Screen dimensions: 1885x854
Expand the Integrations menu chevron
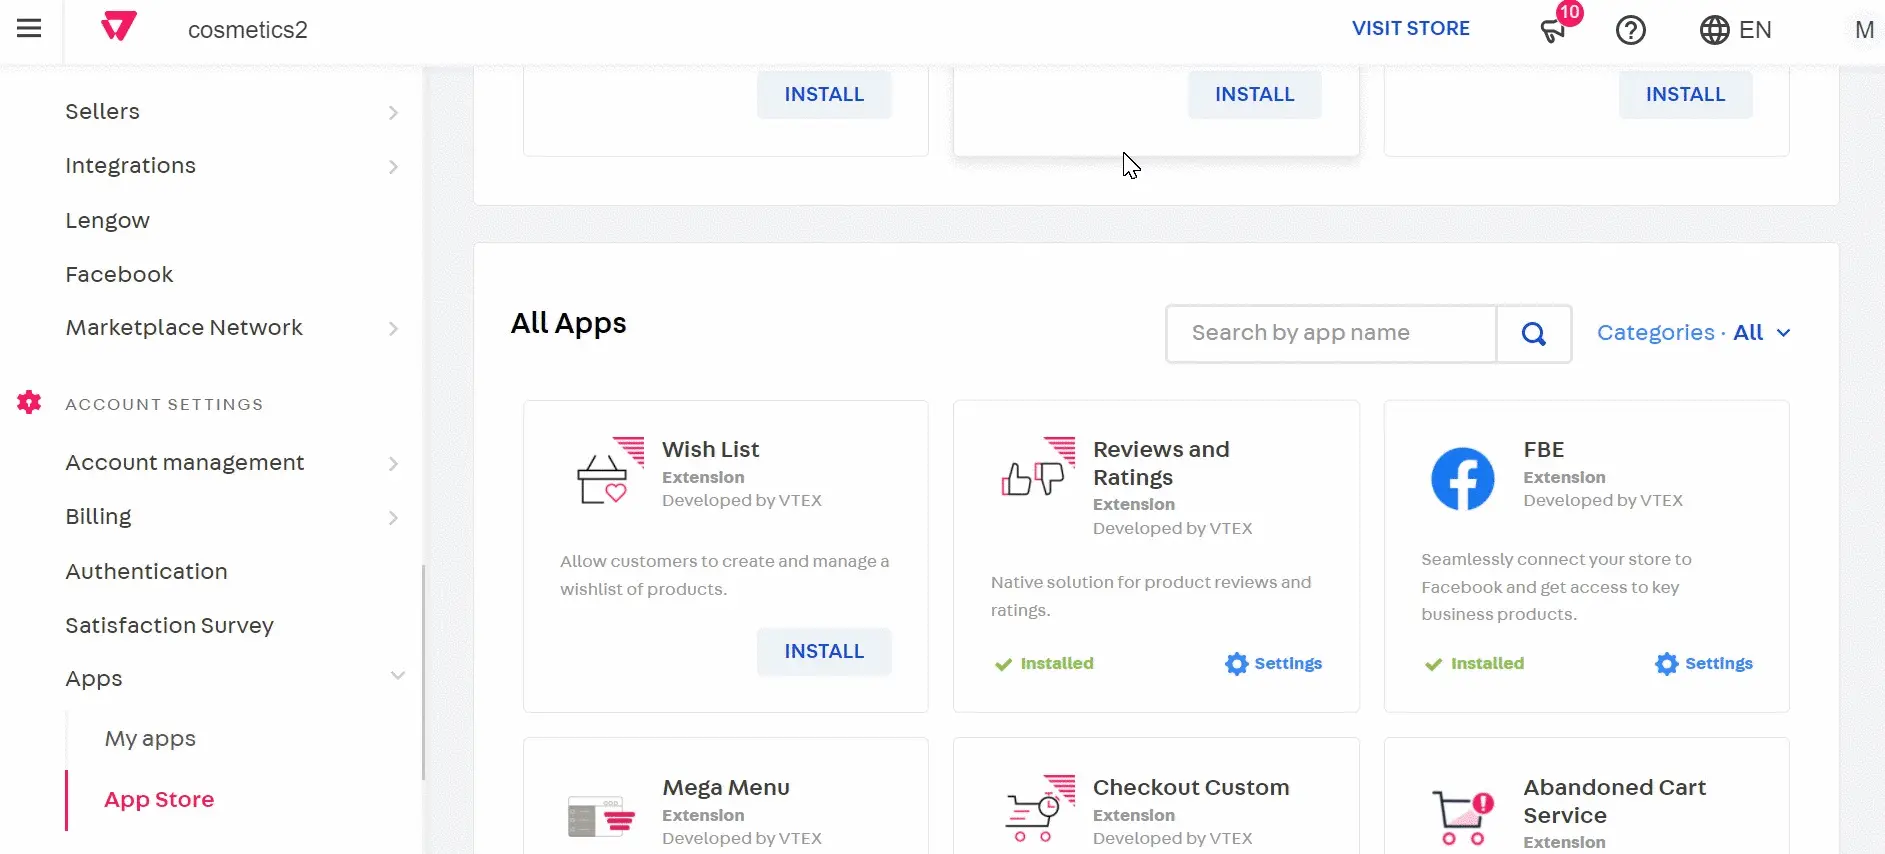393,167
